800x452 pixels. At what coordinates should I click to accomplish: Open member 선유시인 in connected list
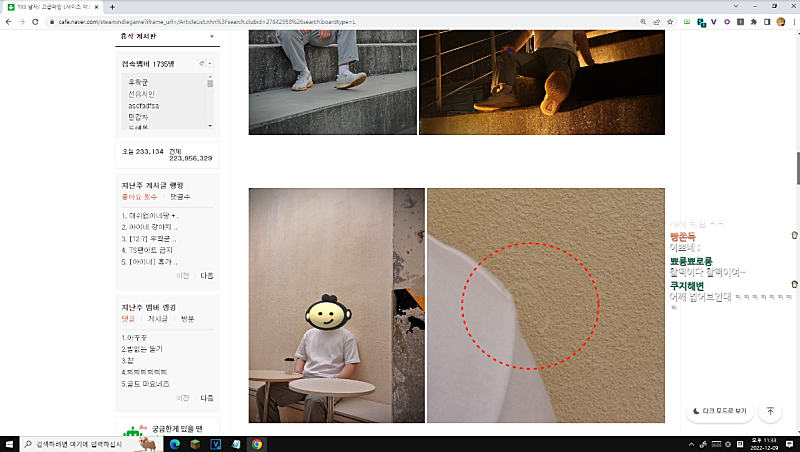pos(141,94)
